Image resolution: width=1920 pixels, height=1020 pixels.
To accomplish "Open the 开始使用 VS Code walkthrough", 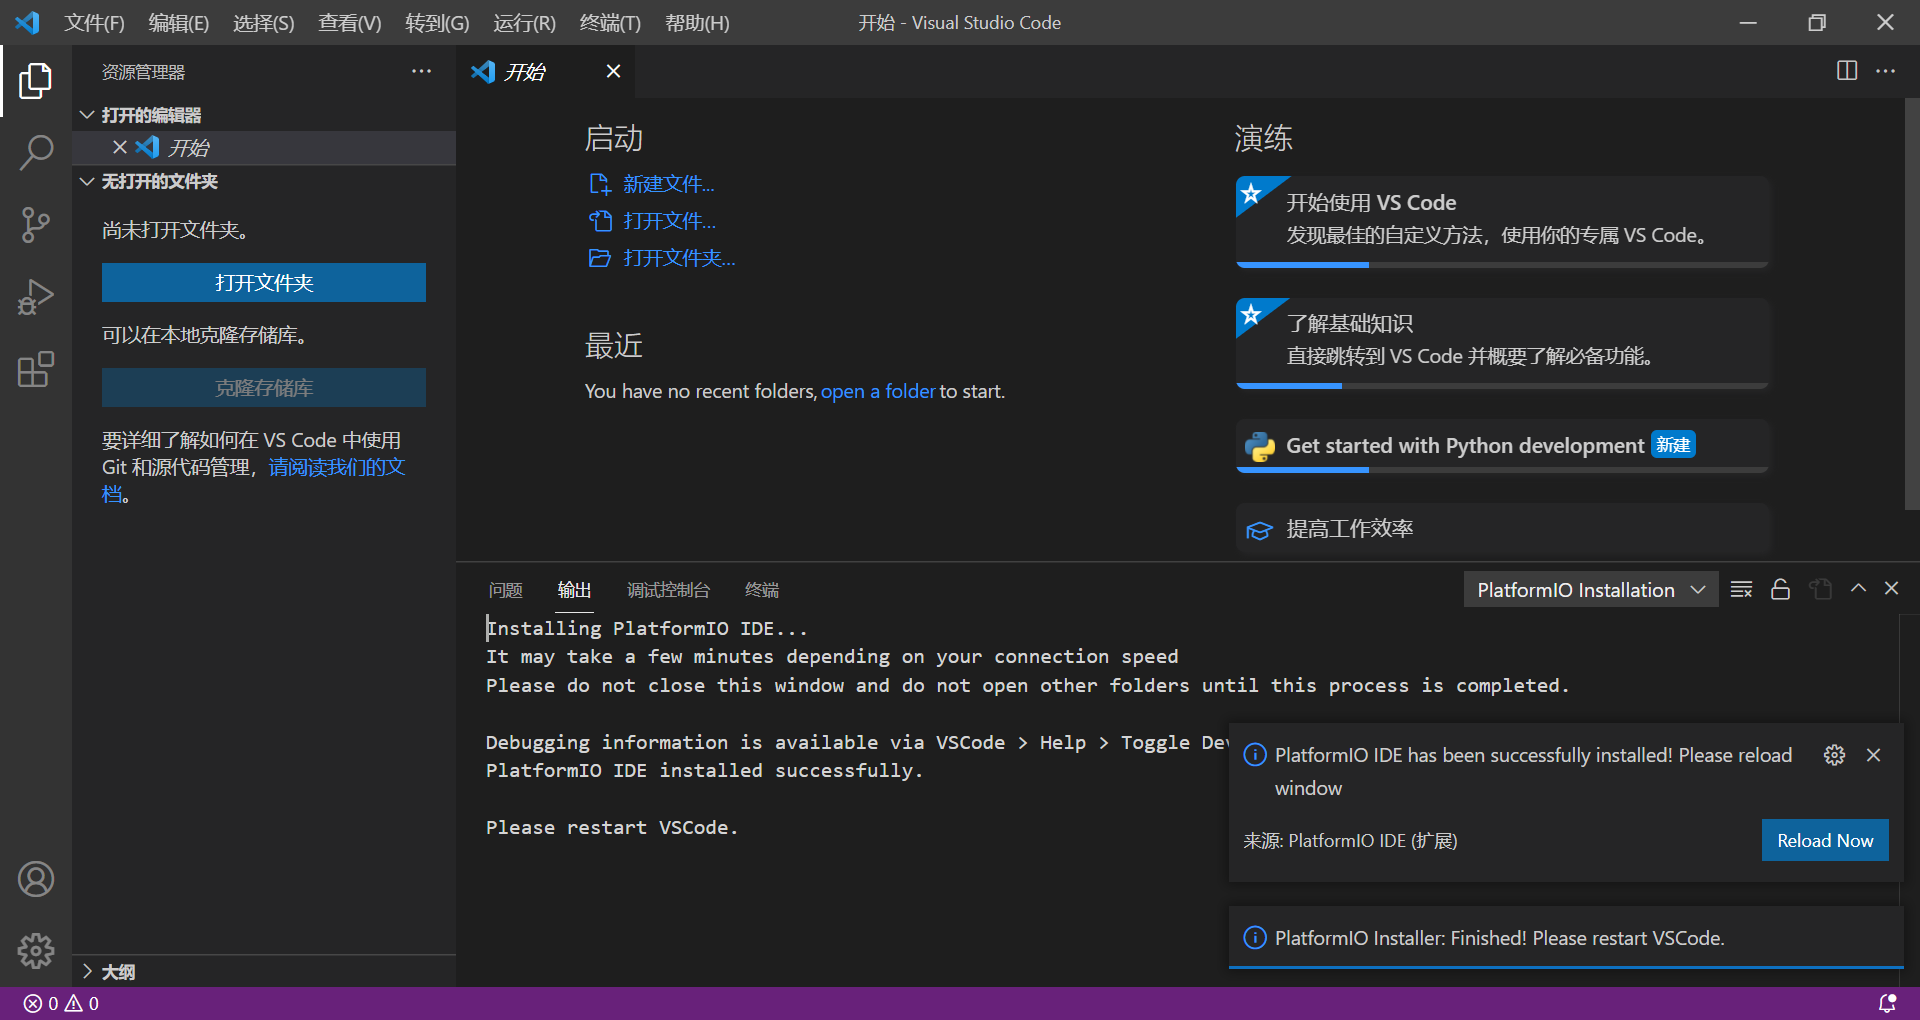I will coord(1503,221).
